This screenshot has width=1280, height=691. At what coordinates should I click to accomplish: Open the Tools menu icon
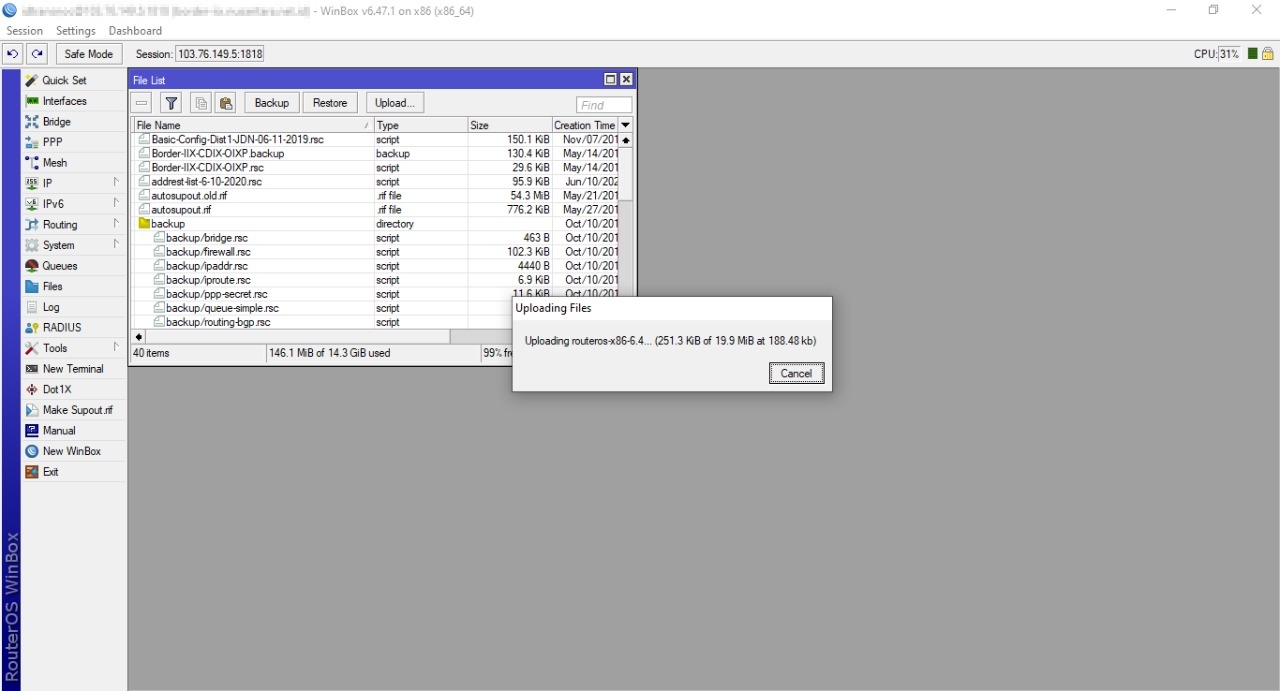tap(32, 348)
